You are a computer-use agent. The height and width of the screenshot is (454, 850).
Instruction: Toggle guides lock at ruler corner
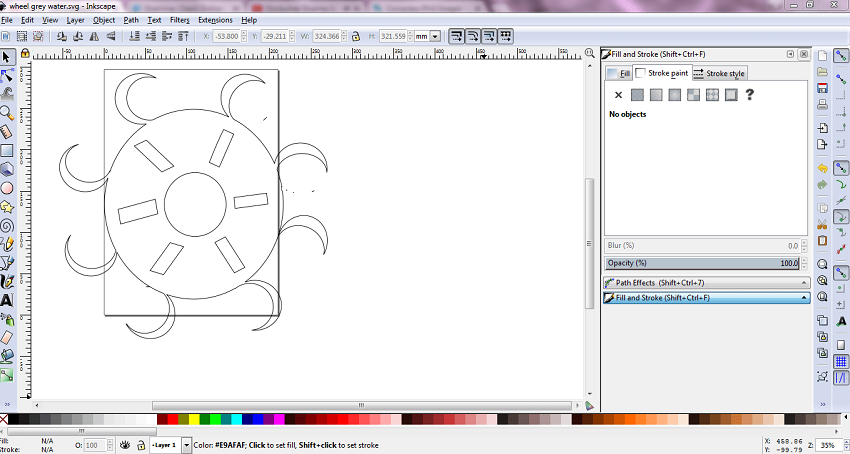click(25, 53)
